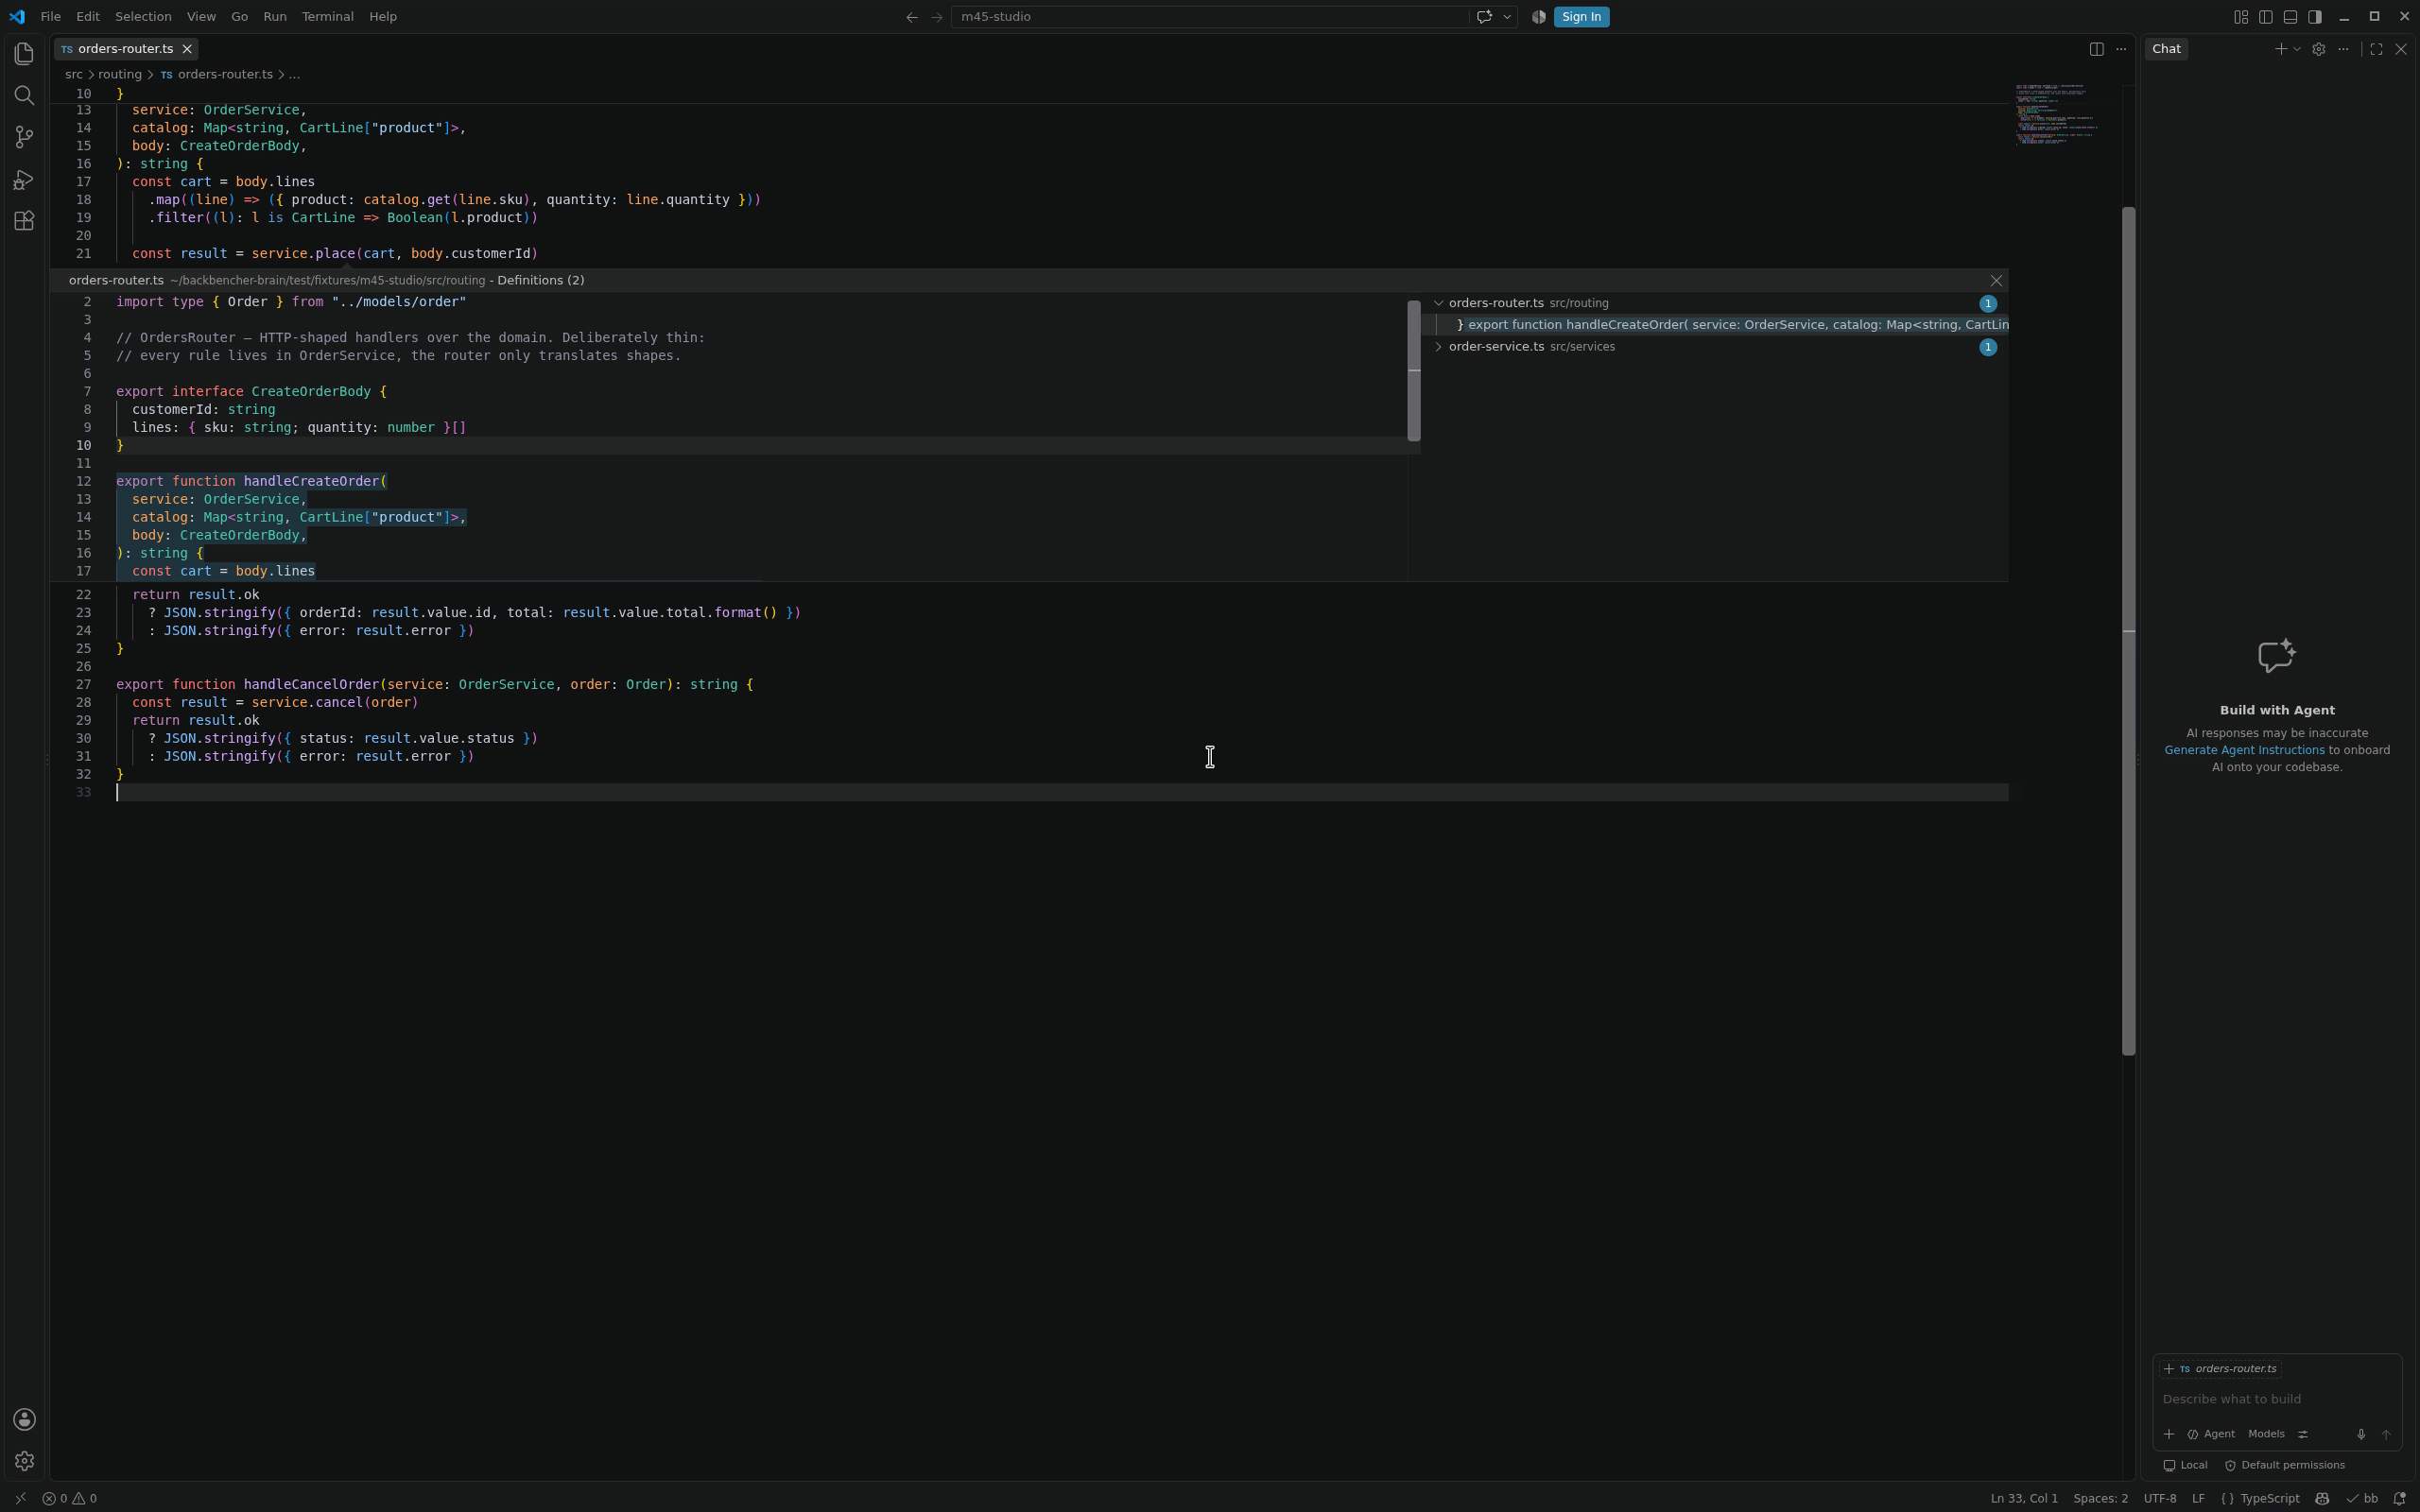Open the chat tools configuration sliders icon
Screen dimensions: 2420x1512
point(2303,1434)
